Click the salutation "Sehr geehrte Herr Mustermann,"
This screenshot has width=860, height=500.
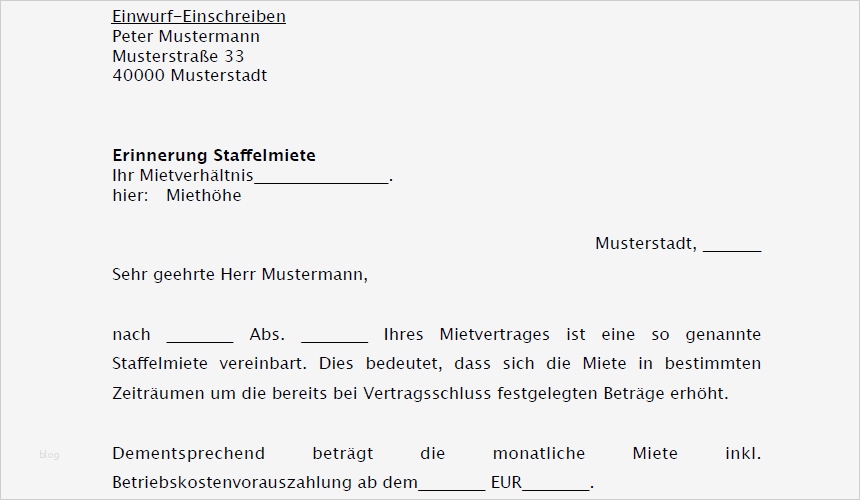[240, 273]
